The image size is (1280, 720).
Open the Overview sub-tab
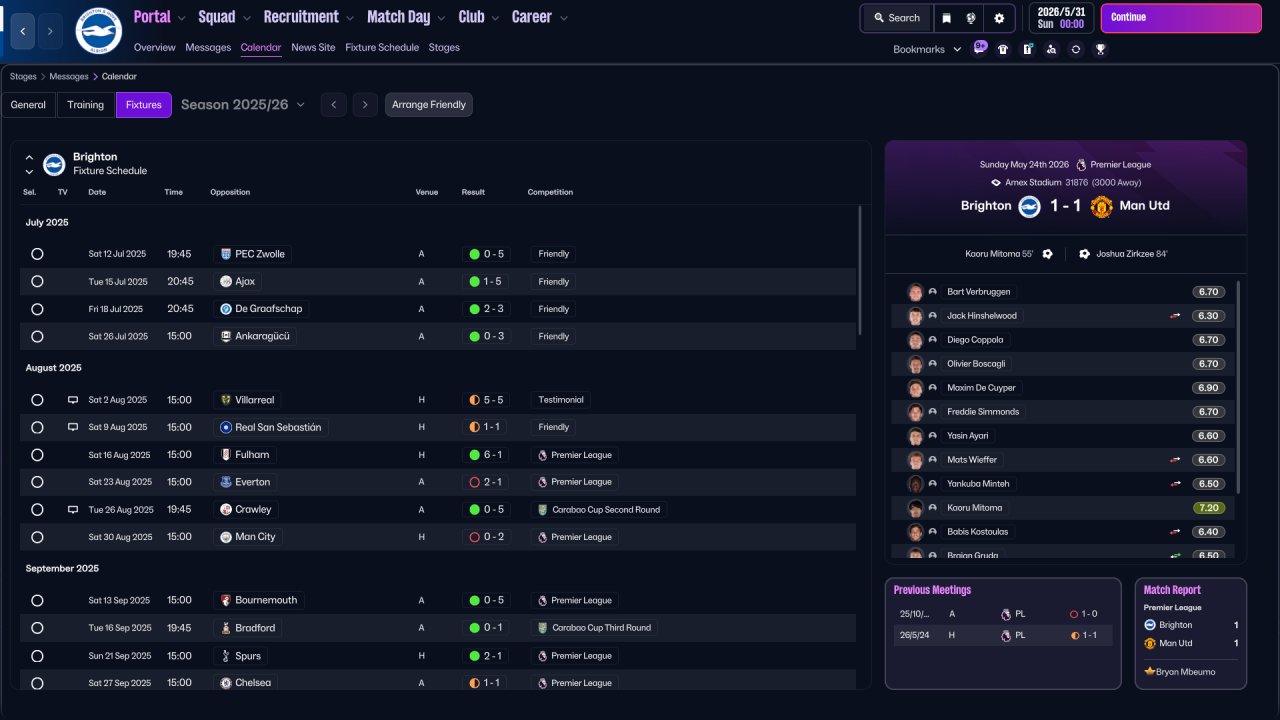(x=154, y=47)
